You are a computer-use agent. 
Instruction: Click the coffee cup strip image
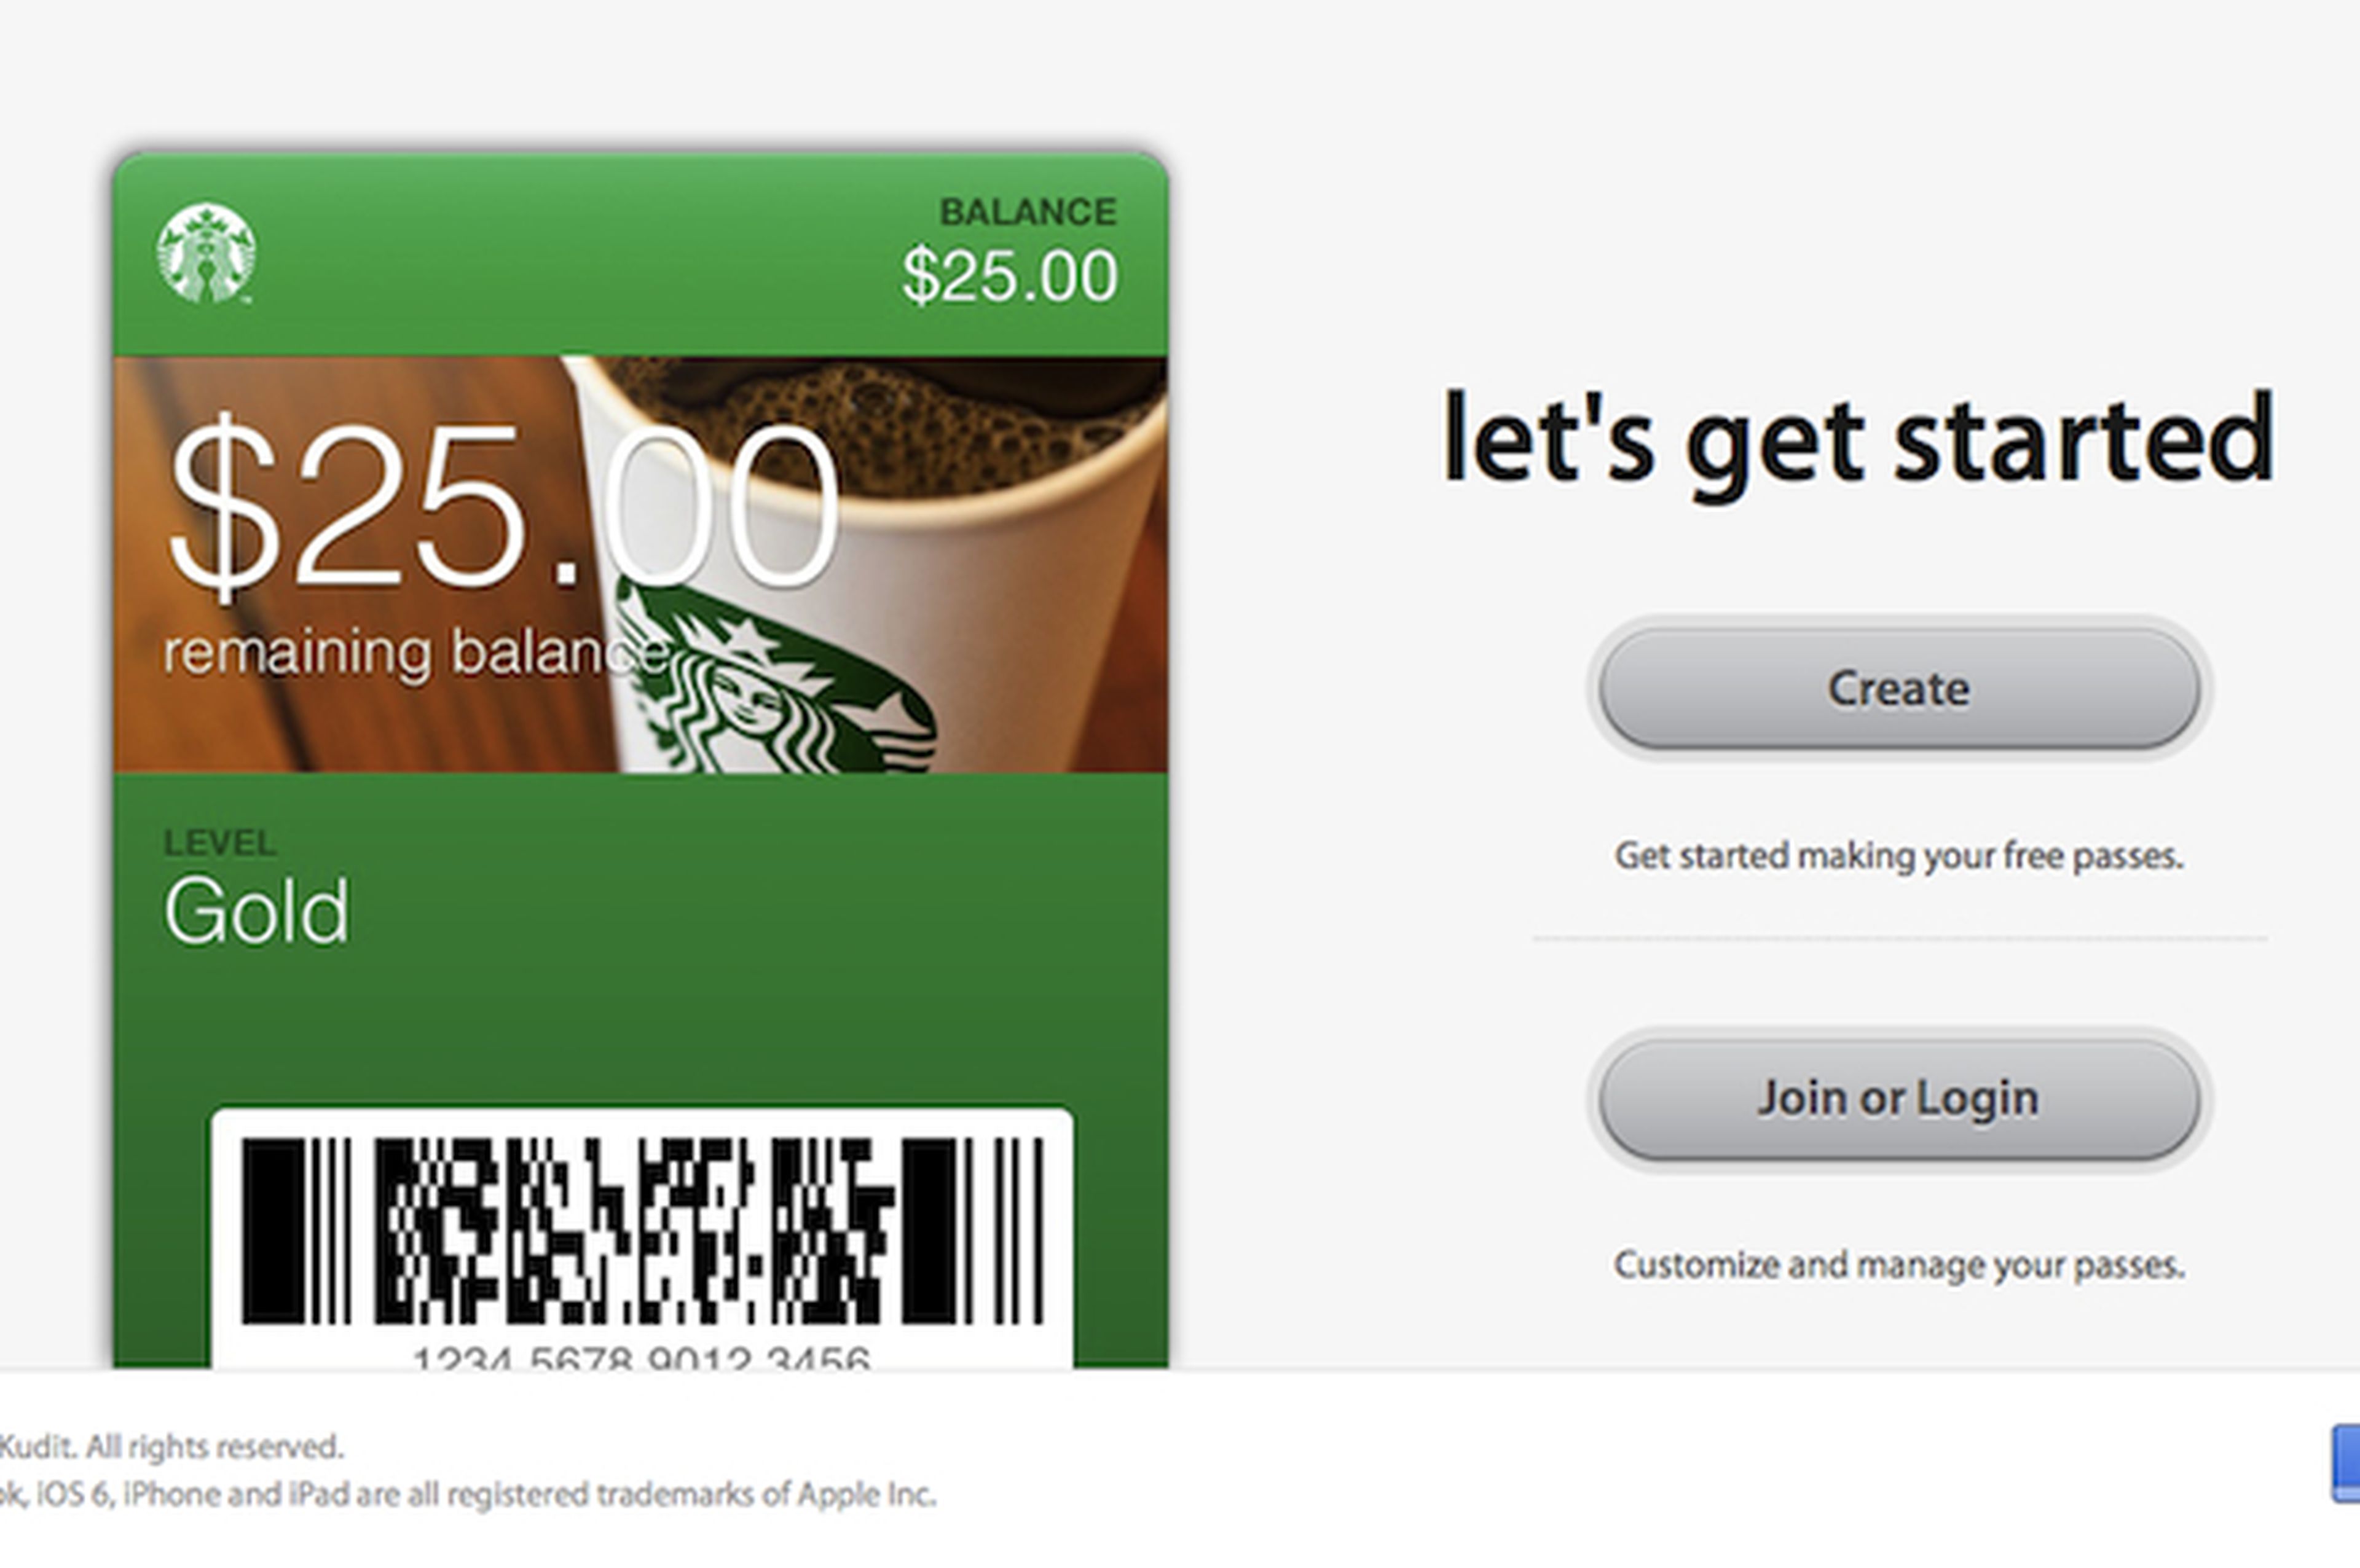[641, 564]
